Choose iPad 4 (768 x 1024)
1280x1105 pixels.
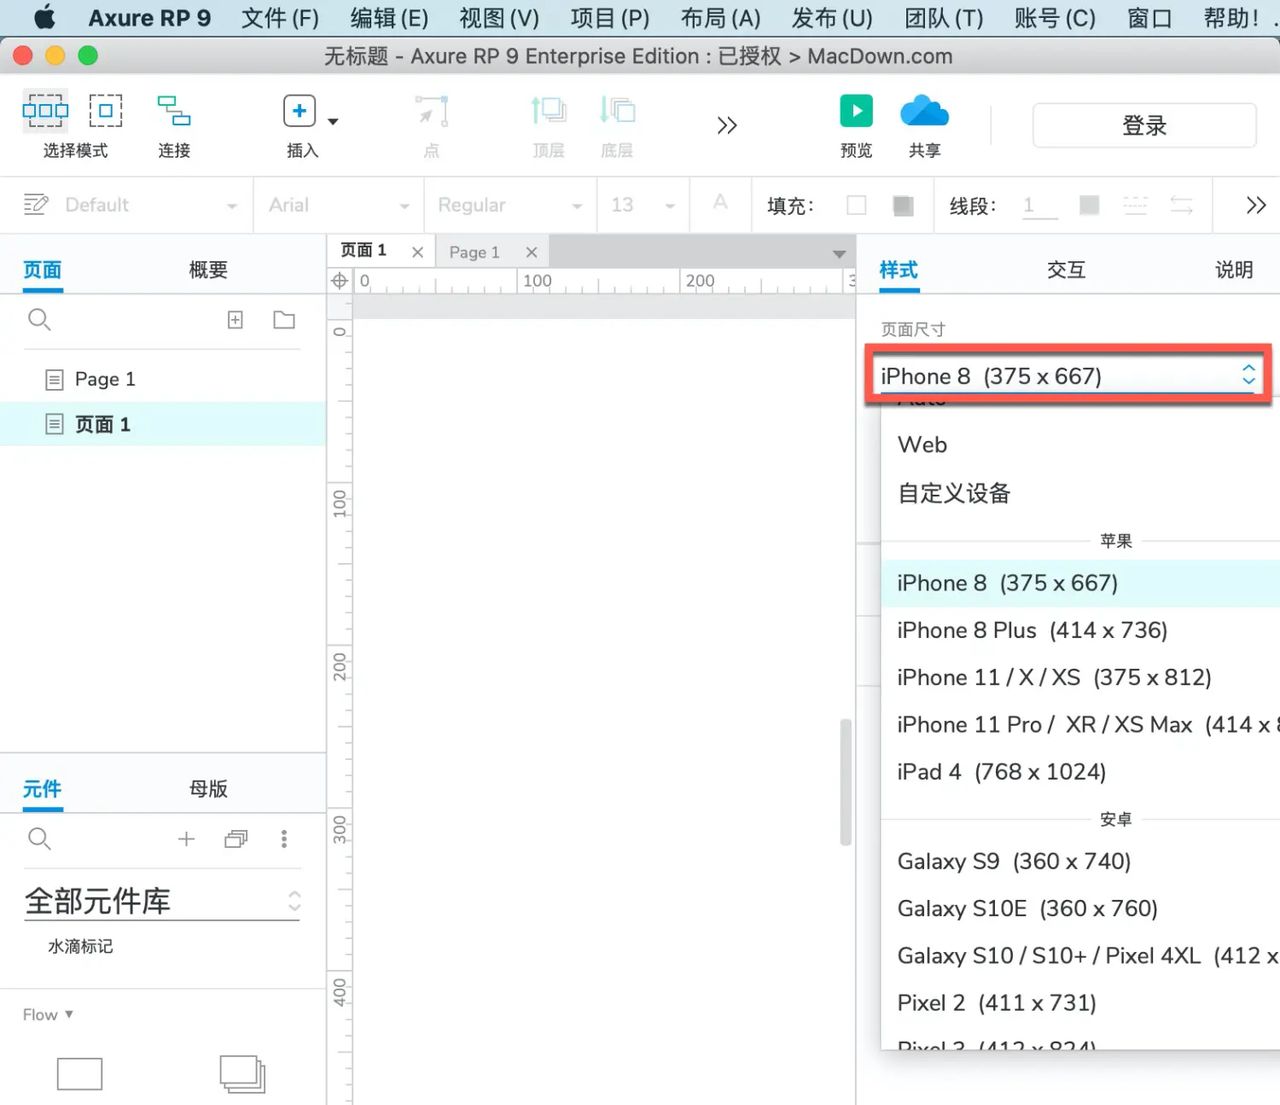(x=1080, y=772)
